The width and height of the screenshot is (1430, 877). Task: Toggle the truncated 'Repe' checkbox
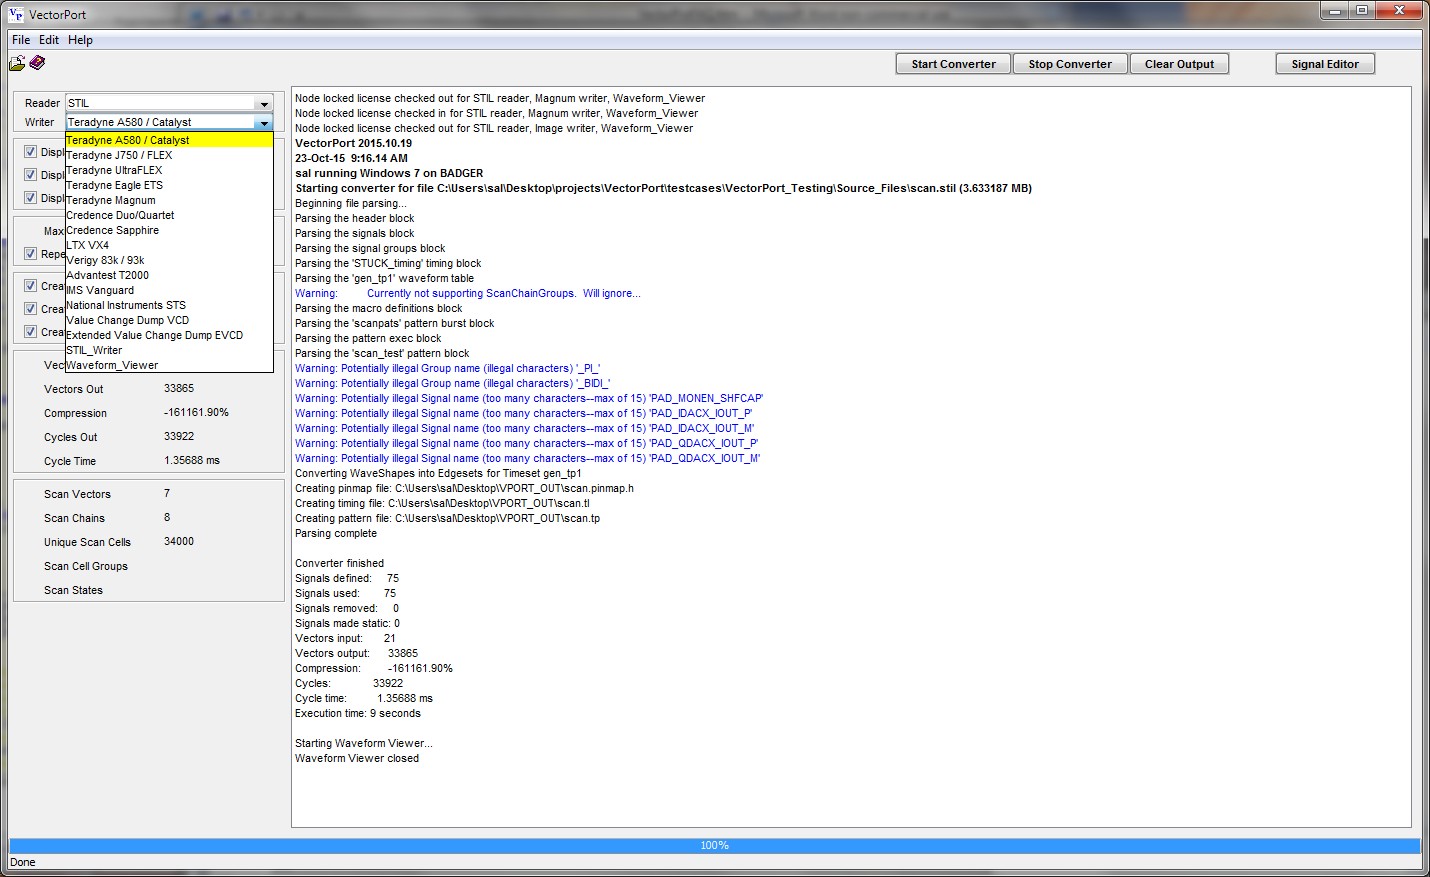(x=30, y=254)
